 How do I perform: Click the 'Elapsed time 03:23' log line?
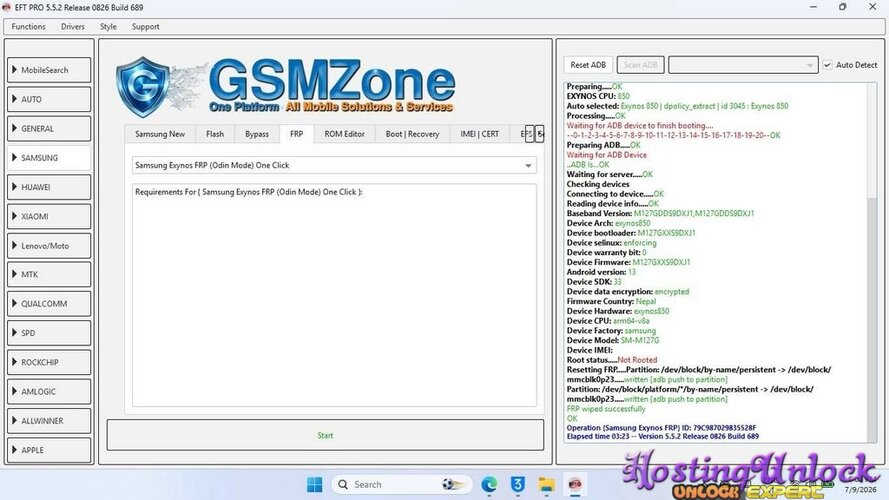tap(662, 437)
